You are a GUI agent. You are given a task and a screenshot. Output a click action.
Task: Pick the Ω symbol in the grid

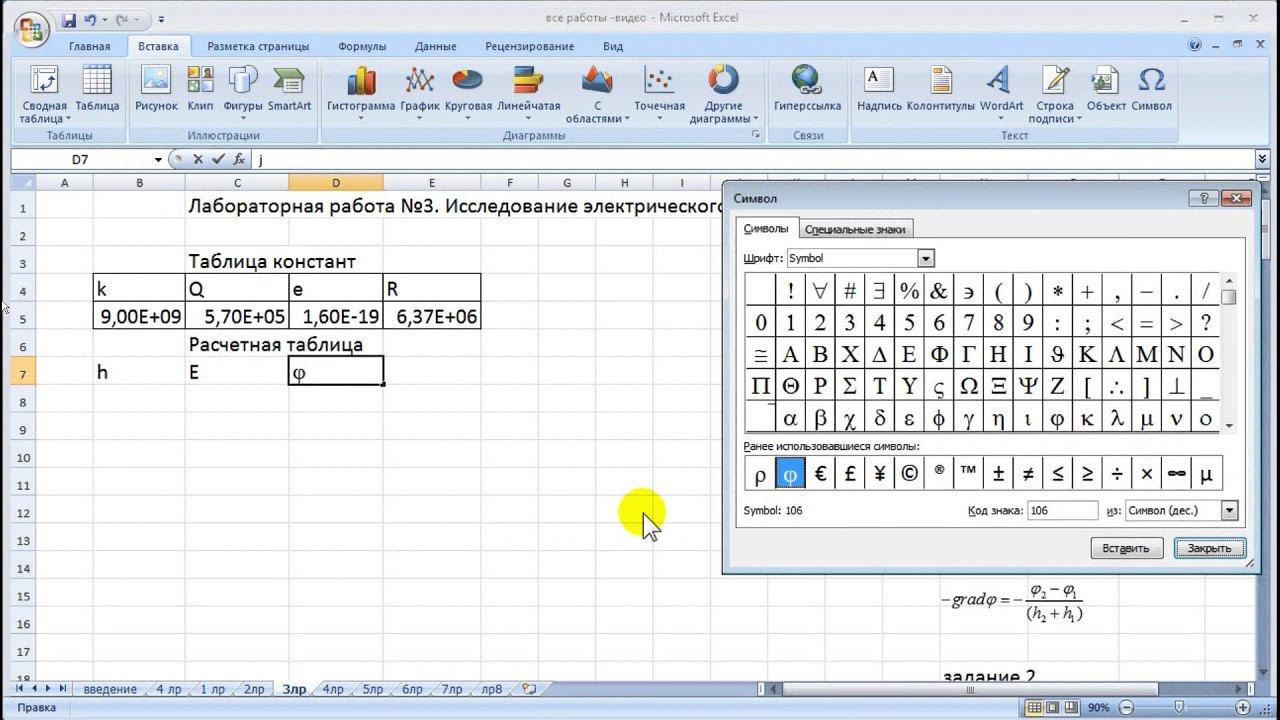[x=968, y=386]
